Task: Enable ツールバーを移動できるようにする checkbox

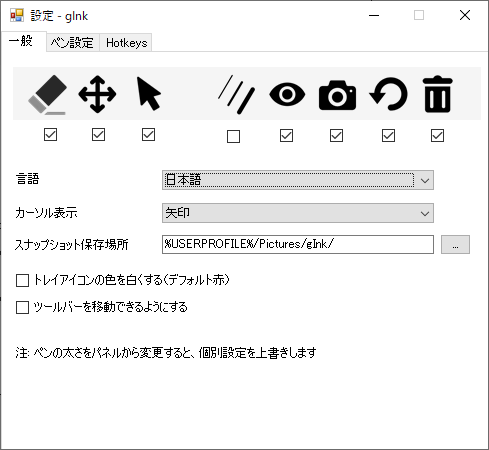Action: [22, 307]
